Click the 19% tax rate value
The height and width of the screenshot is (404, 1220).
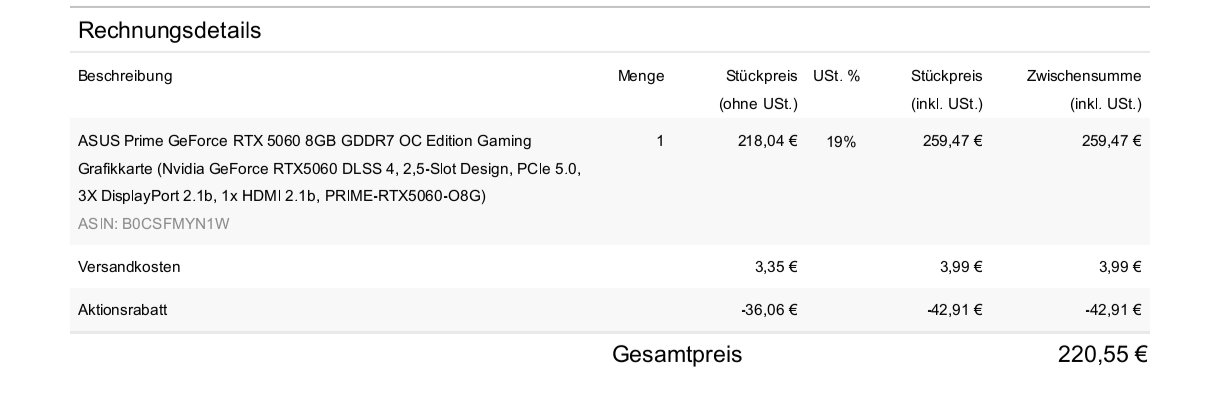point(841,142)
